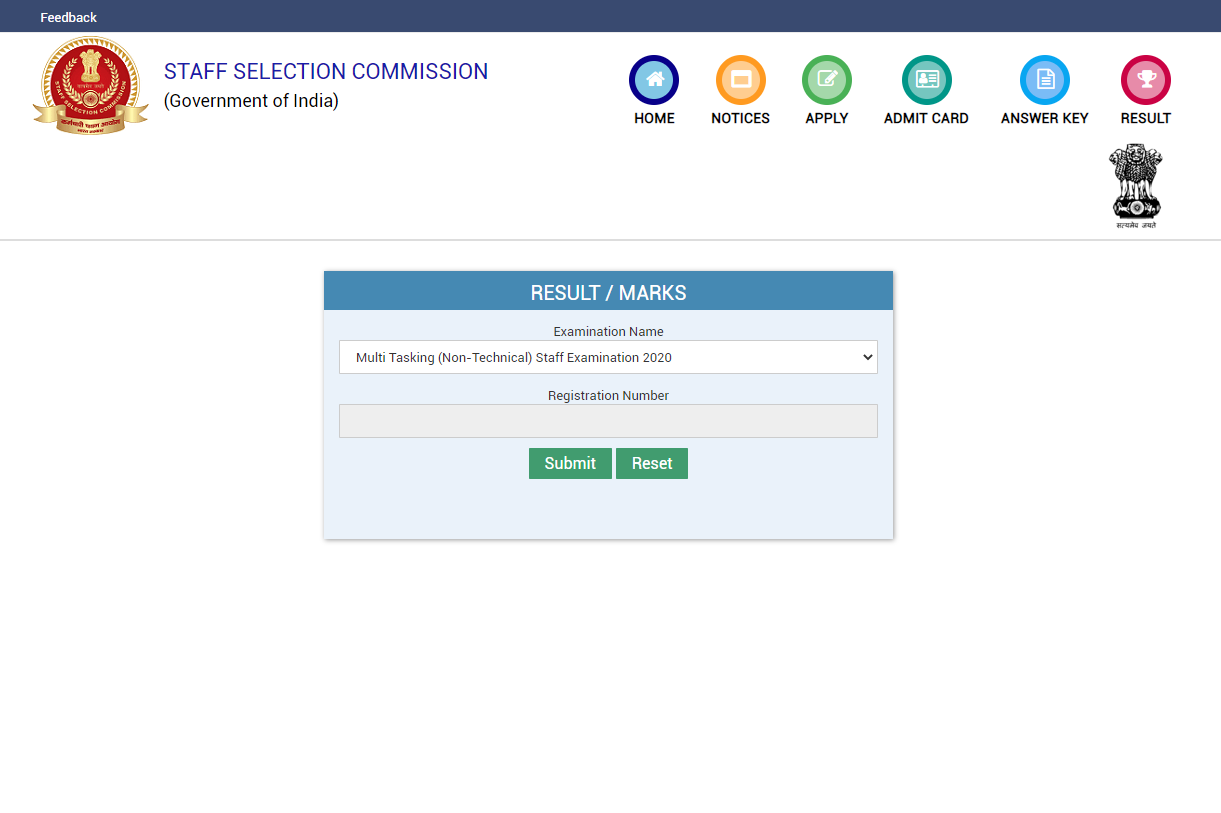Click the HOME text label

point(654,118)
